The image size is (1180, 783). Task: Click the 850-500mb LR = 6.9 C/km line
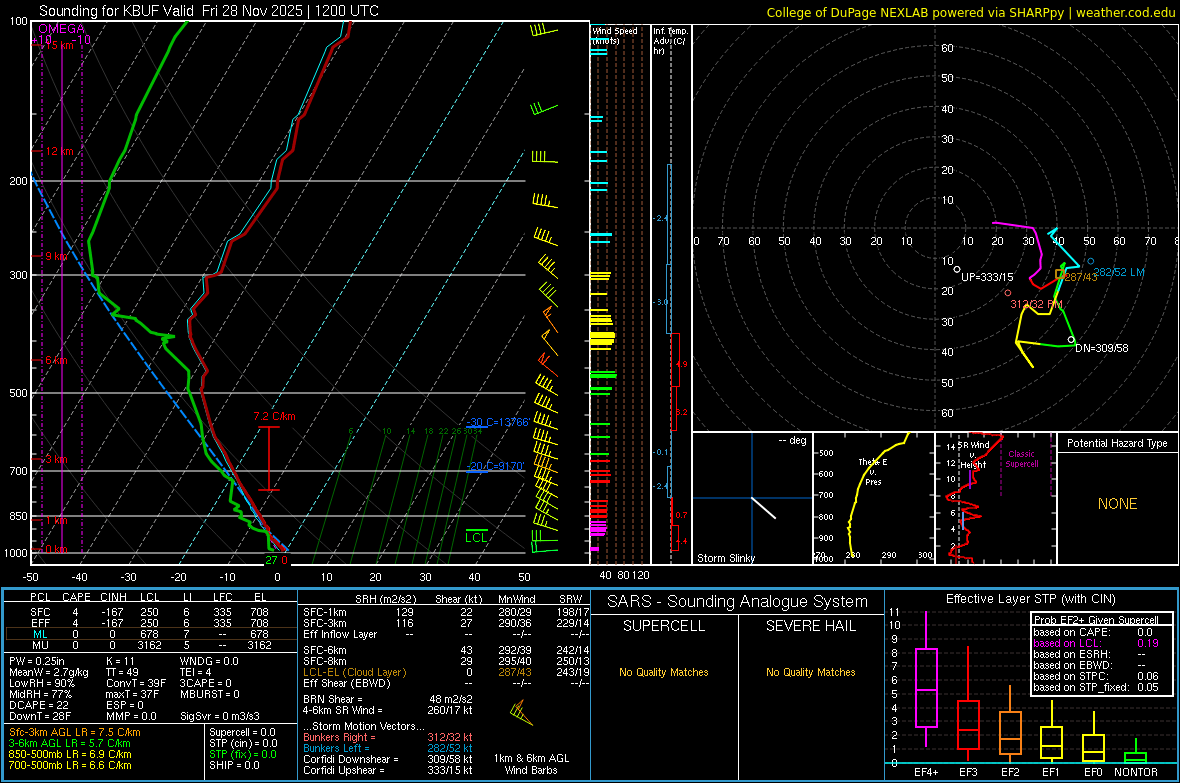[x=70, y=754]
